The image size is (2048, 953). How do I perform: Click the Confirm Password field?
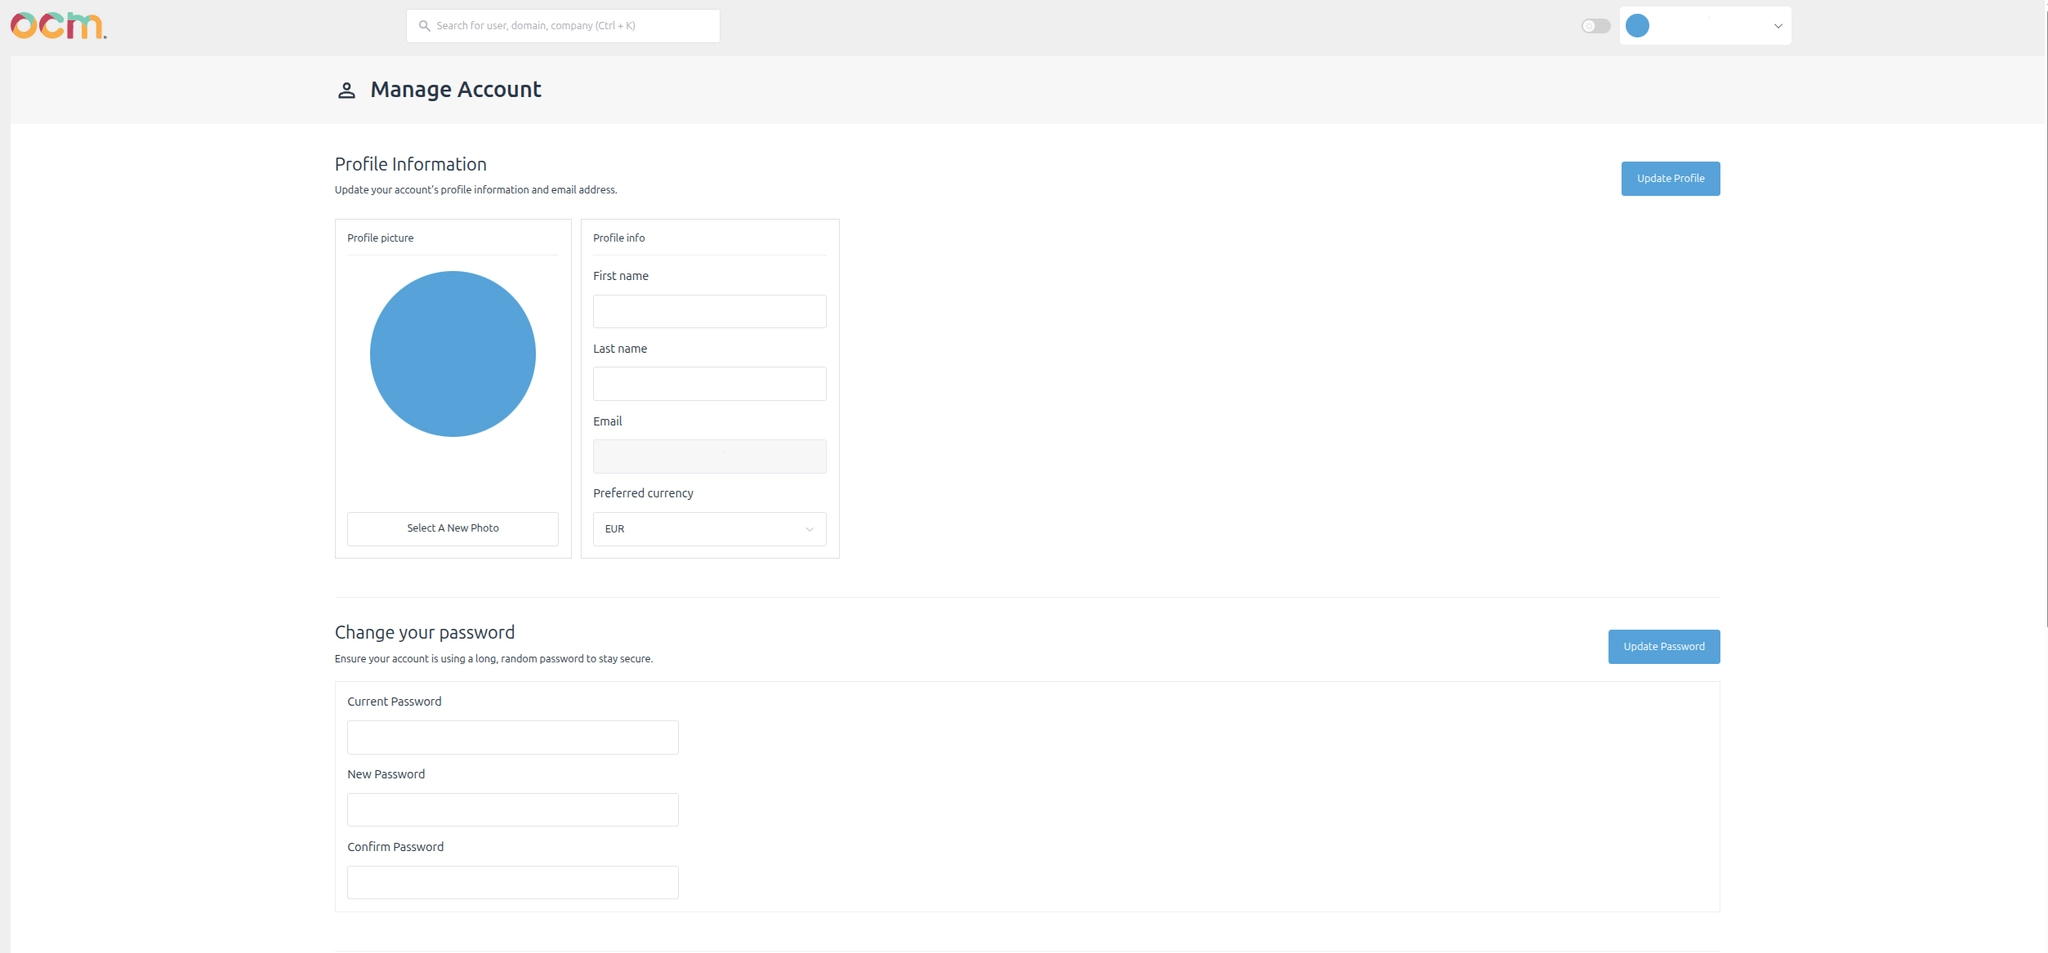512,882
